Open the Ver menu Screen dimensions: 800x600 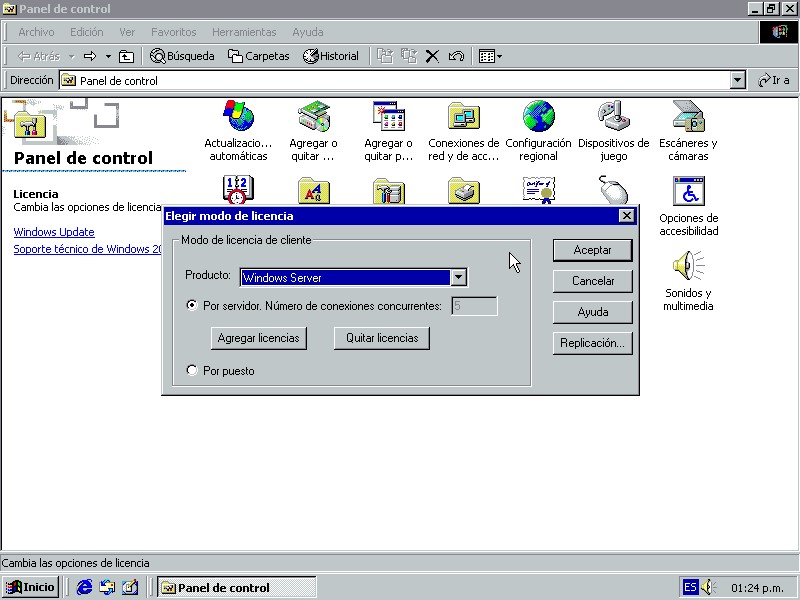(x=127, y=32)
